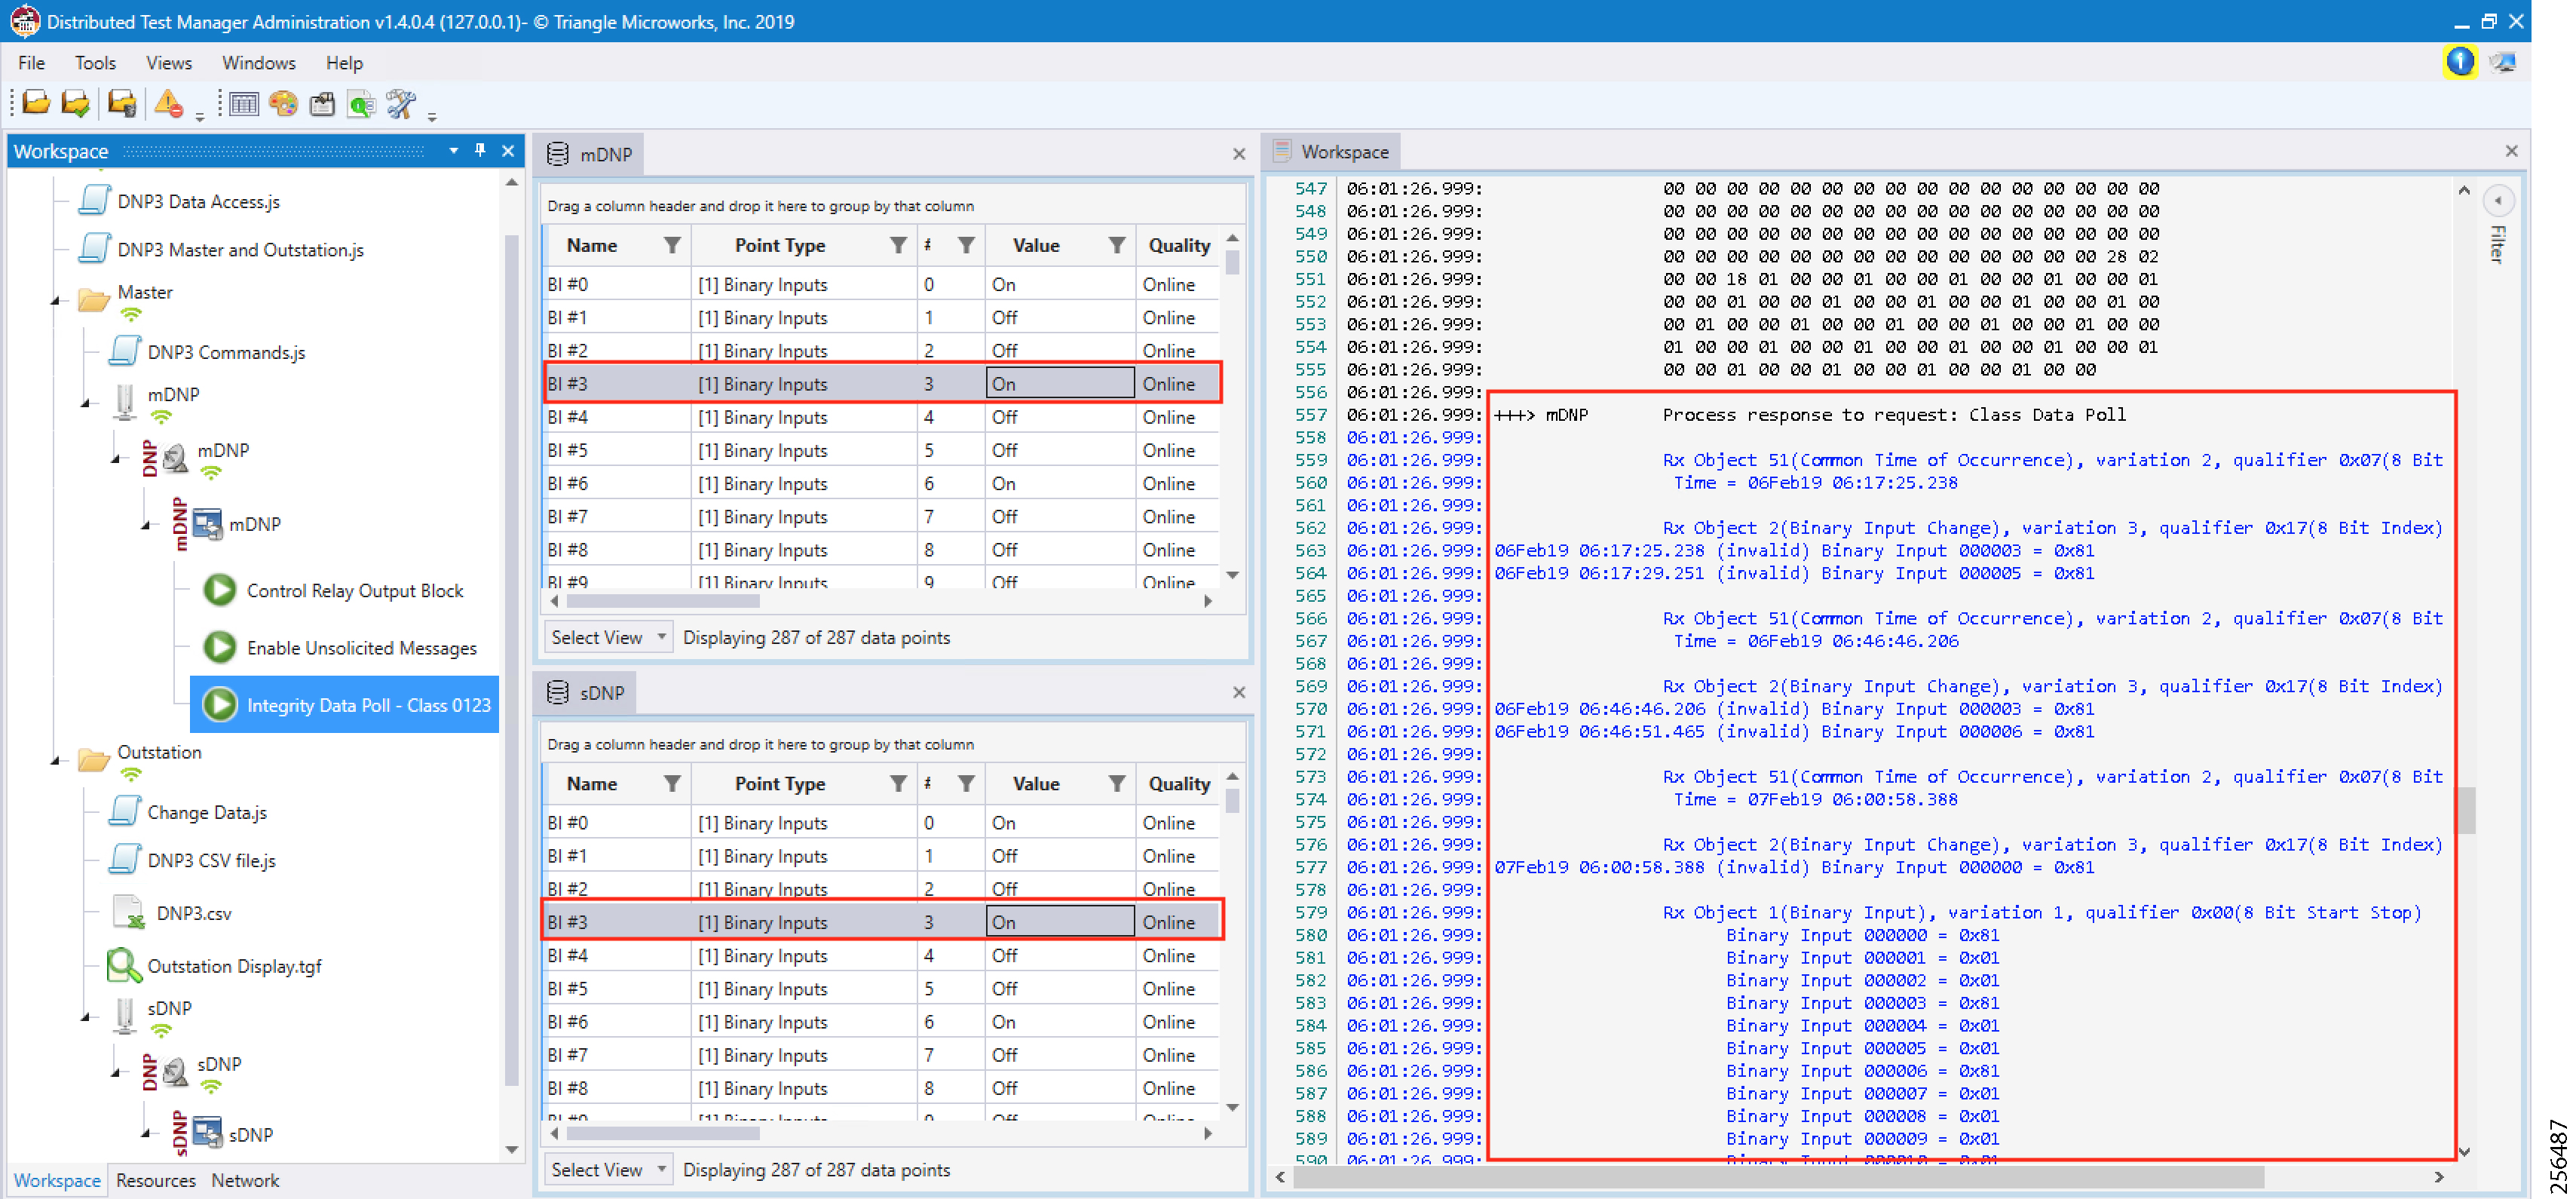Viewport: 2576px width, 1199px height.
Task: Filter the mDNP Name column
Action: (x=672, y=245)
